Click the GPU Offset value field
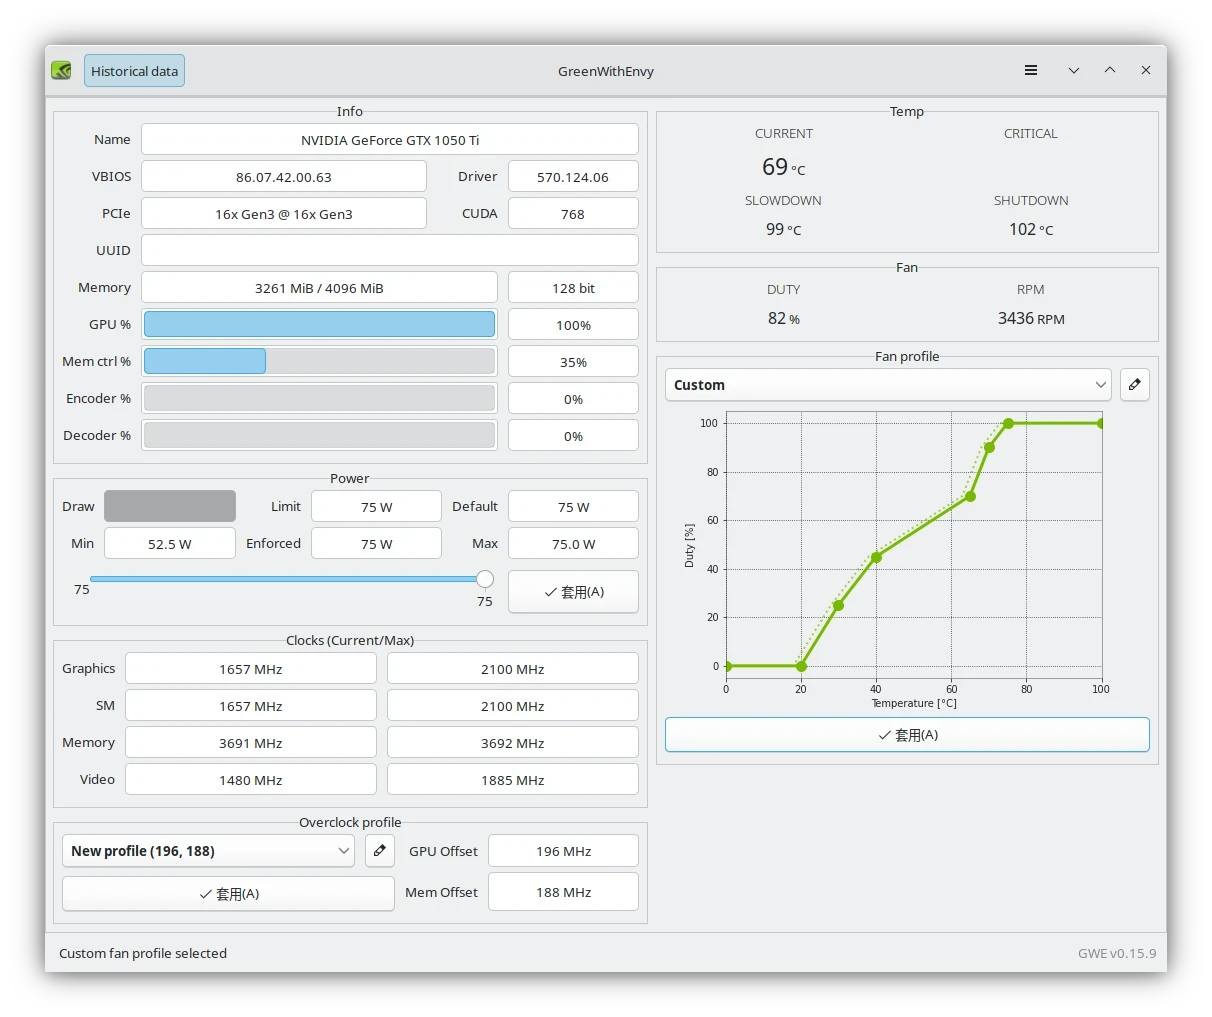 (563, 851)
